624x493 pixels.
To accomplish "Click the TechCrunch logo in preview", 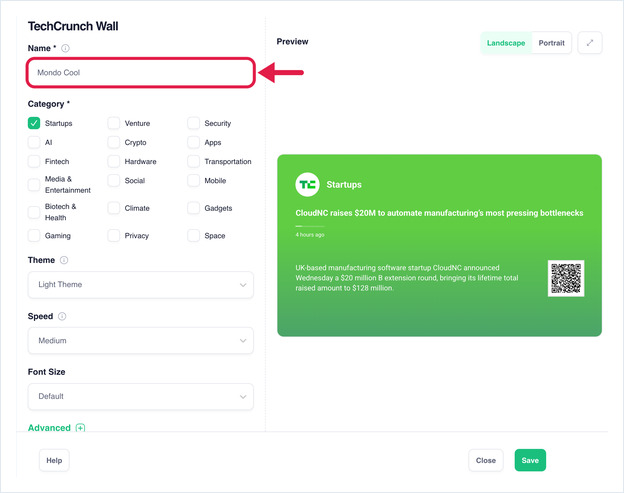I will (307, 184).
